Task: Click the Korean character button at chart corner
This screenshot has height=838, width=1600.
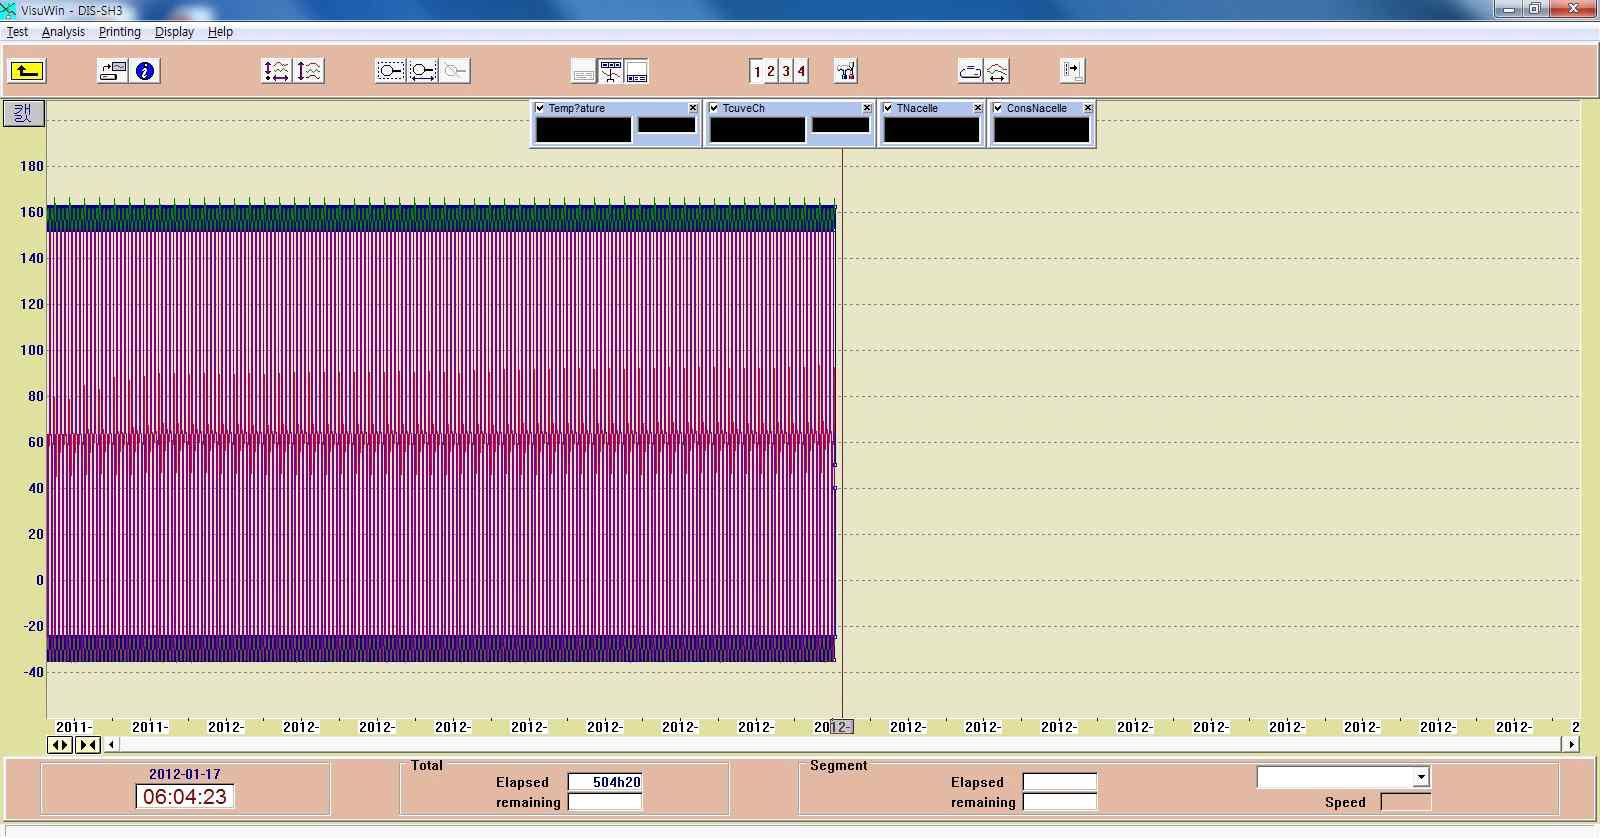Action: click(x=24, y=113)
